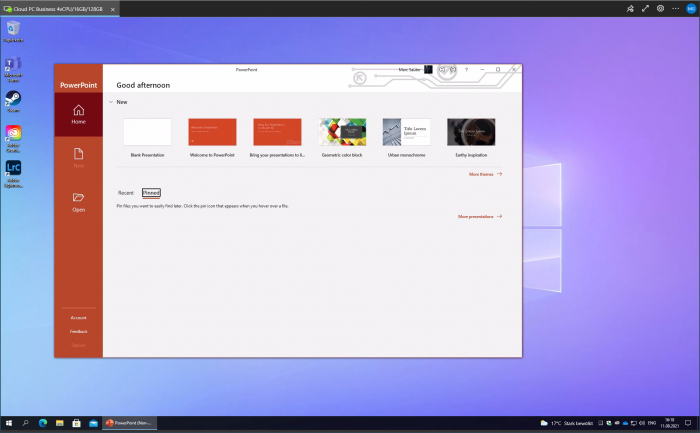
Task: Follow the More presentations link
Action: click(x=480, y=216)
